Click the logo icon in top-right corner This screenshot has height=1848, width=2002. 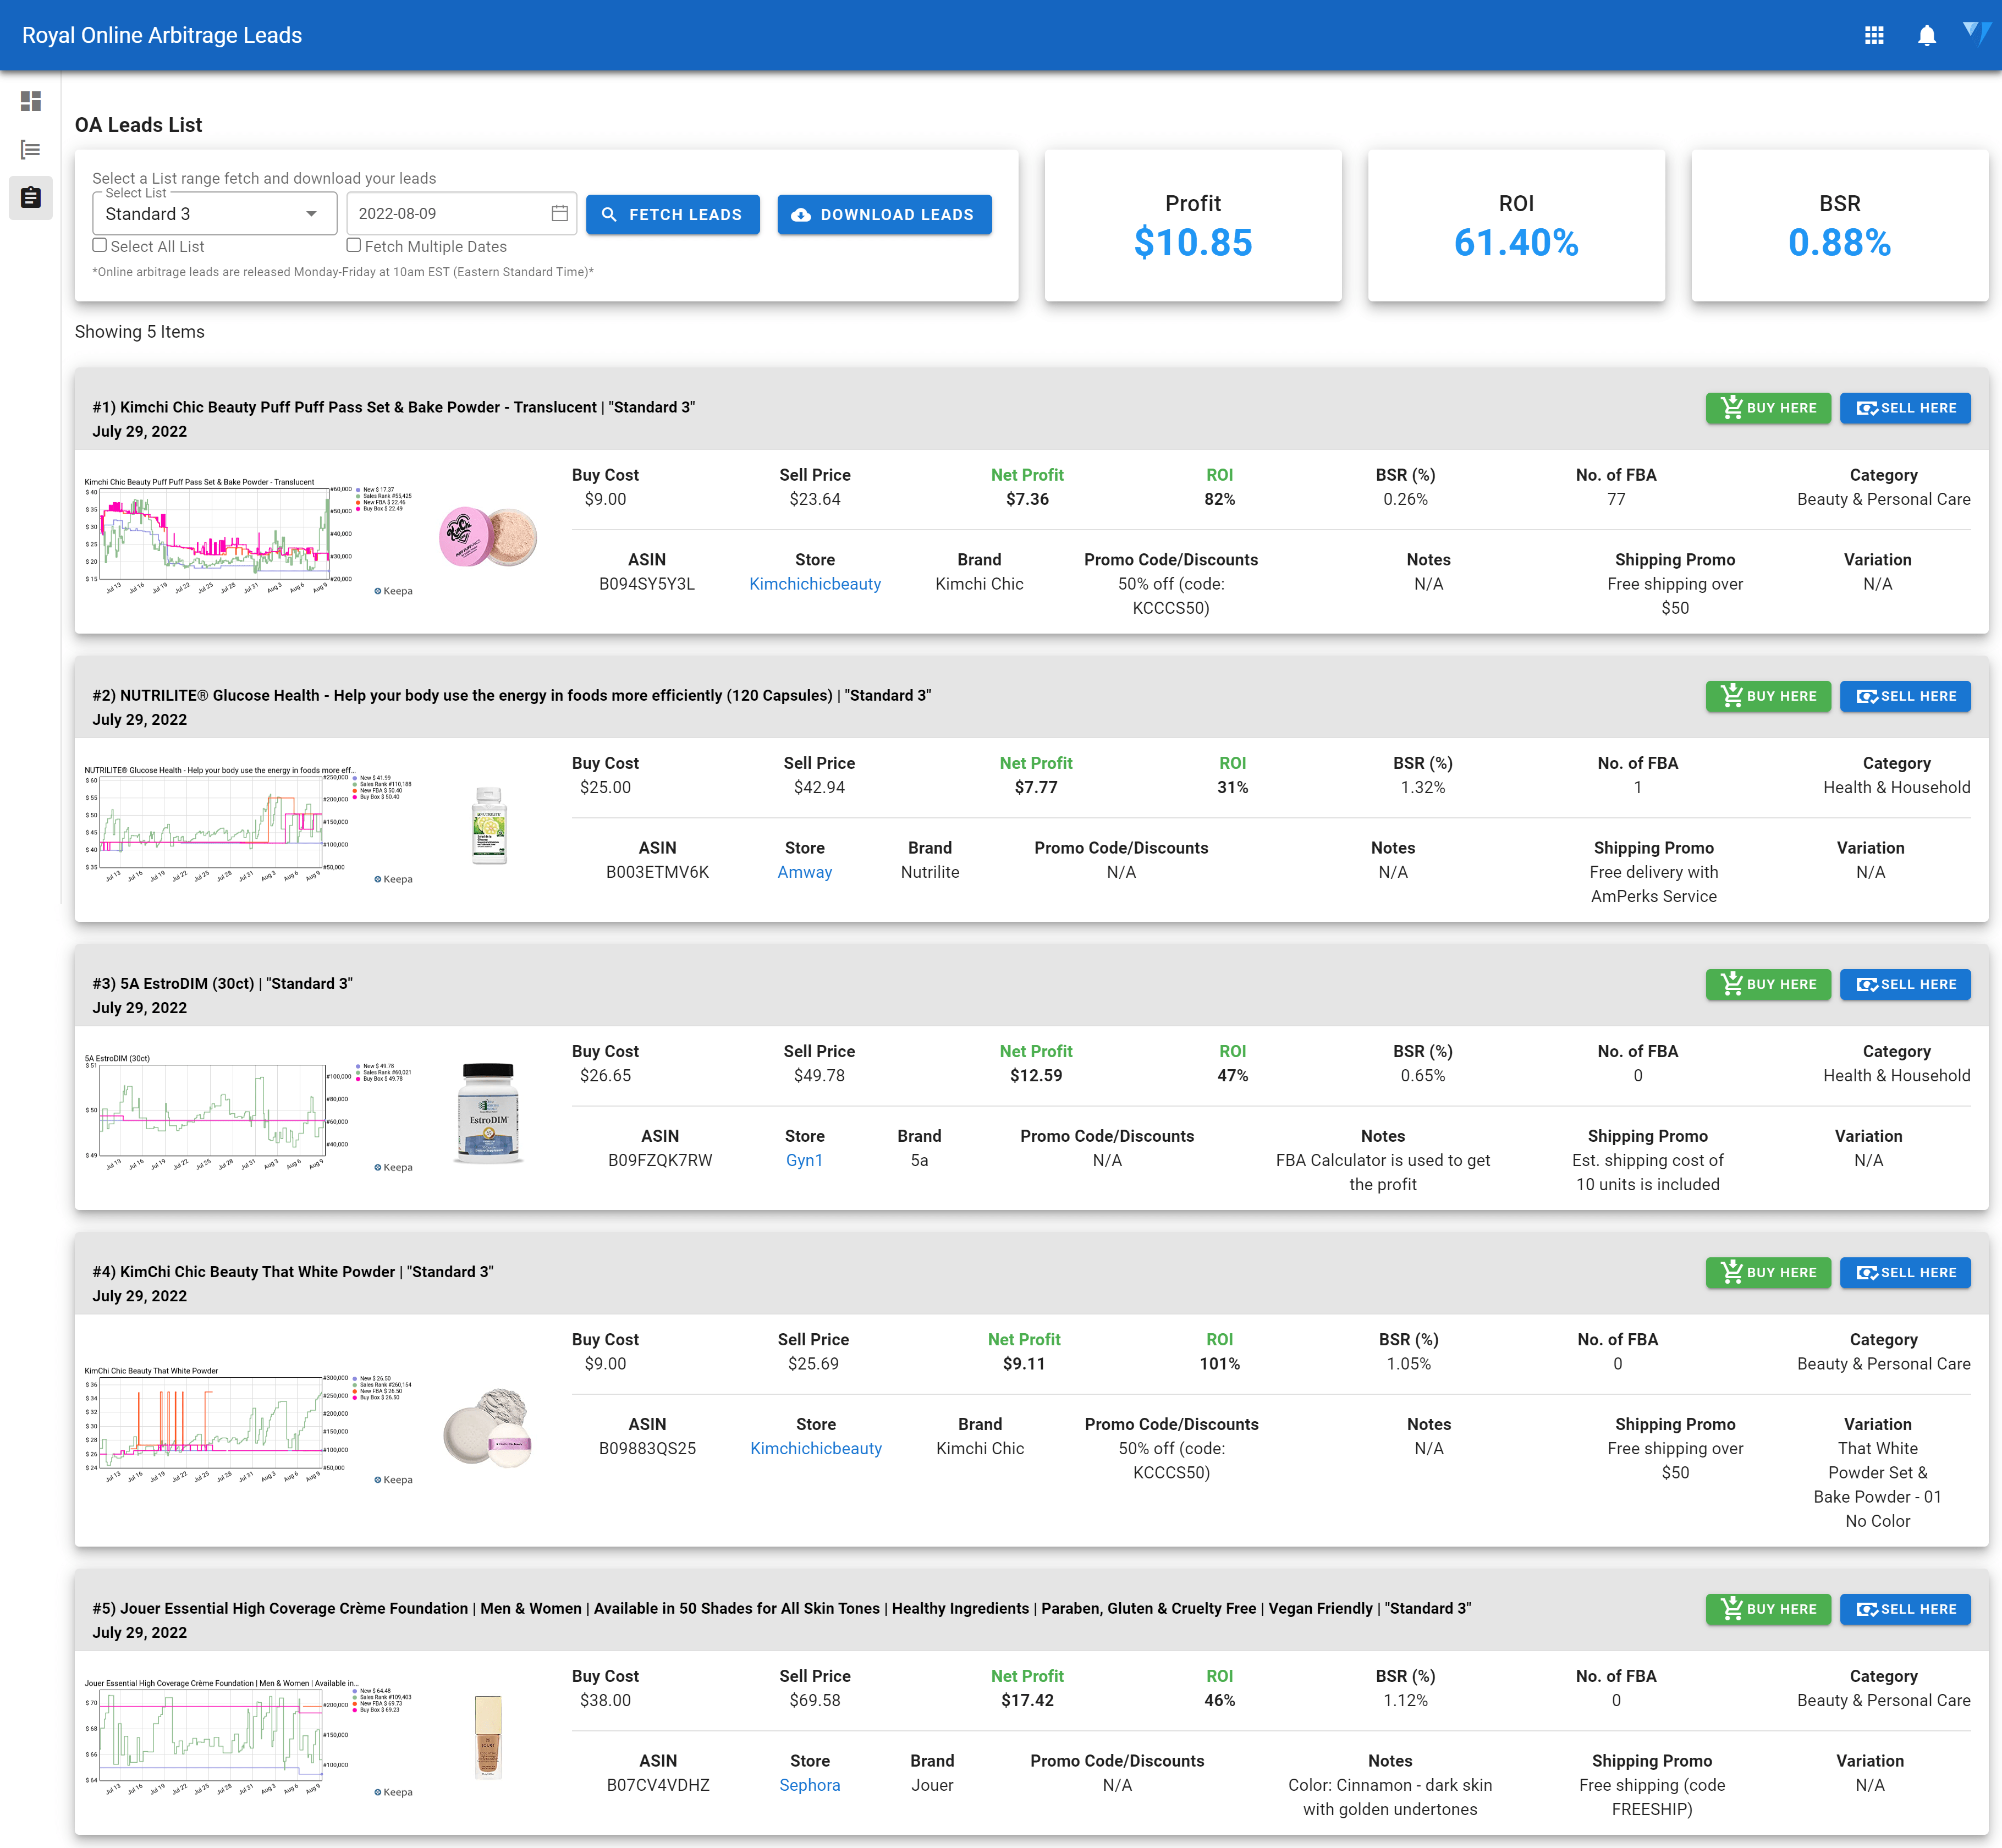(x=1976, y=34)
